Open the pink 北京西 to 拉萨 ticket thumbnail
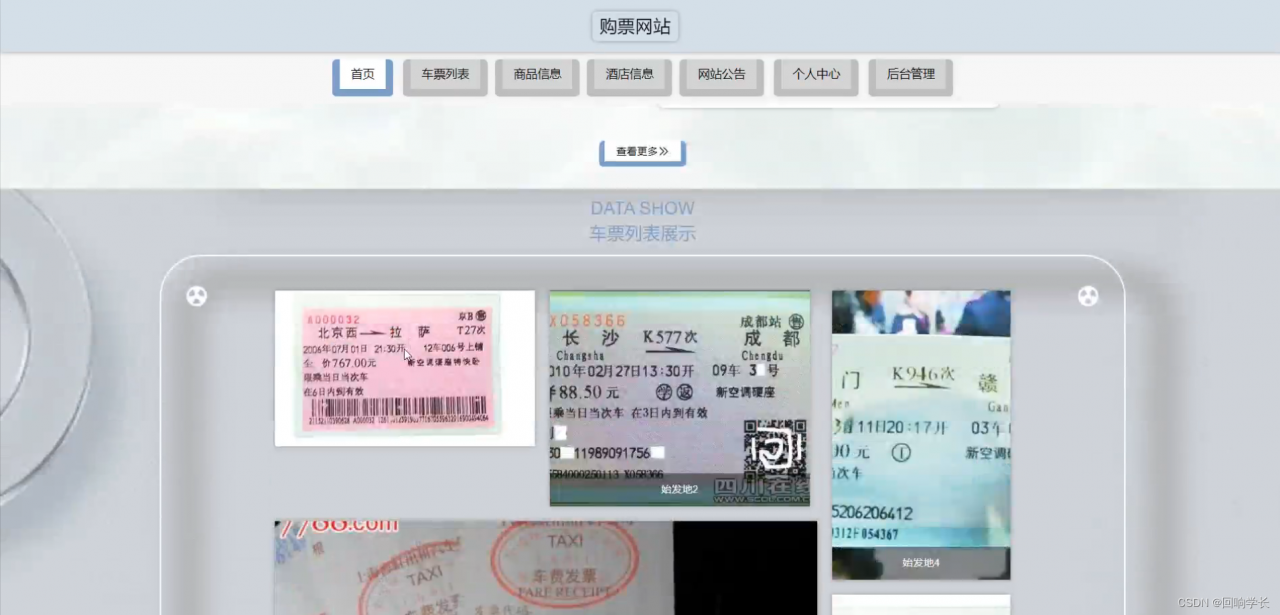 (405, 368)
